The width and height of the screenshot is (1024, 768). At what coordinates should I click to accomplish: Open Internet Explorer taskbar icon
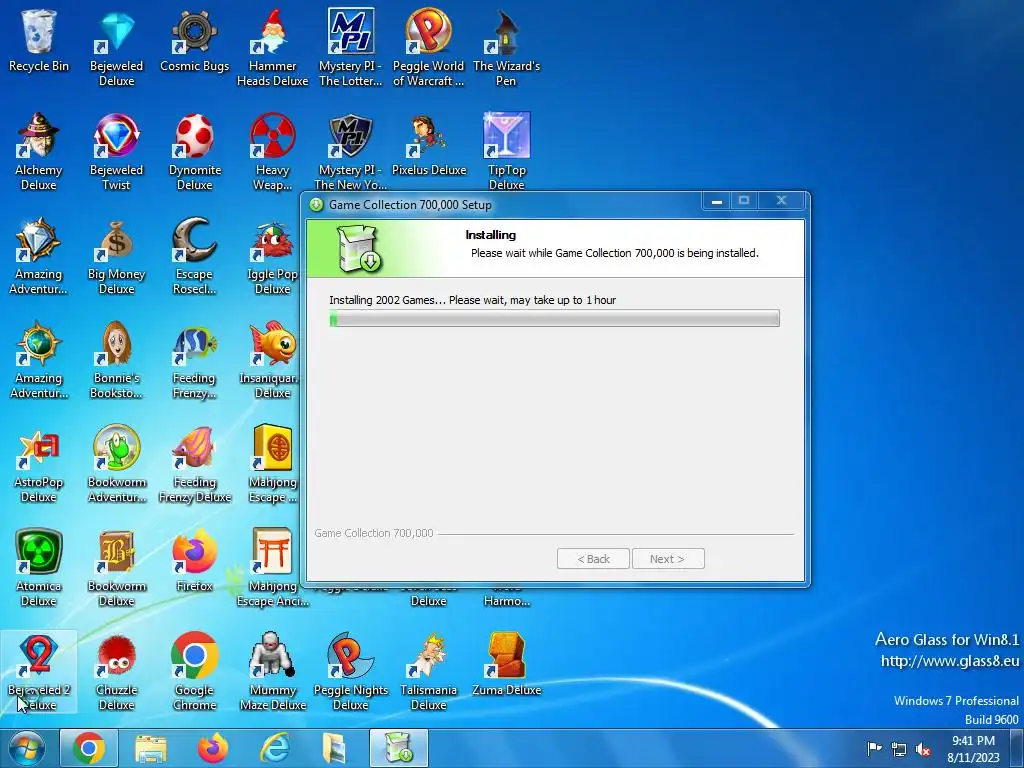coord(274,748)
